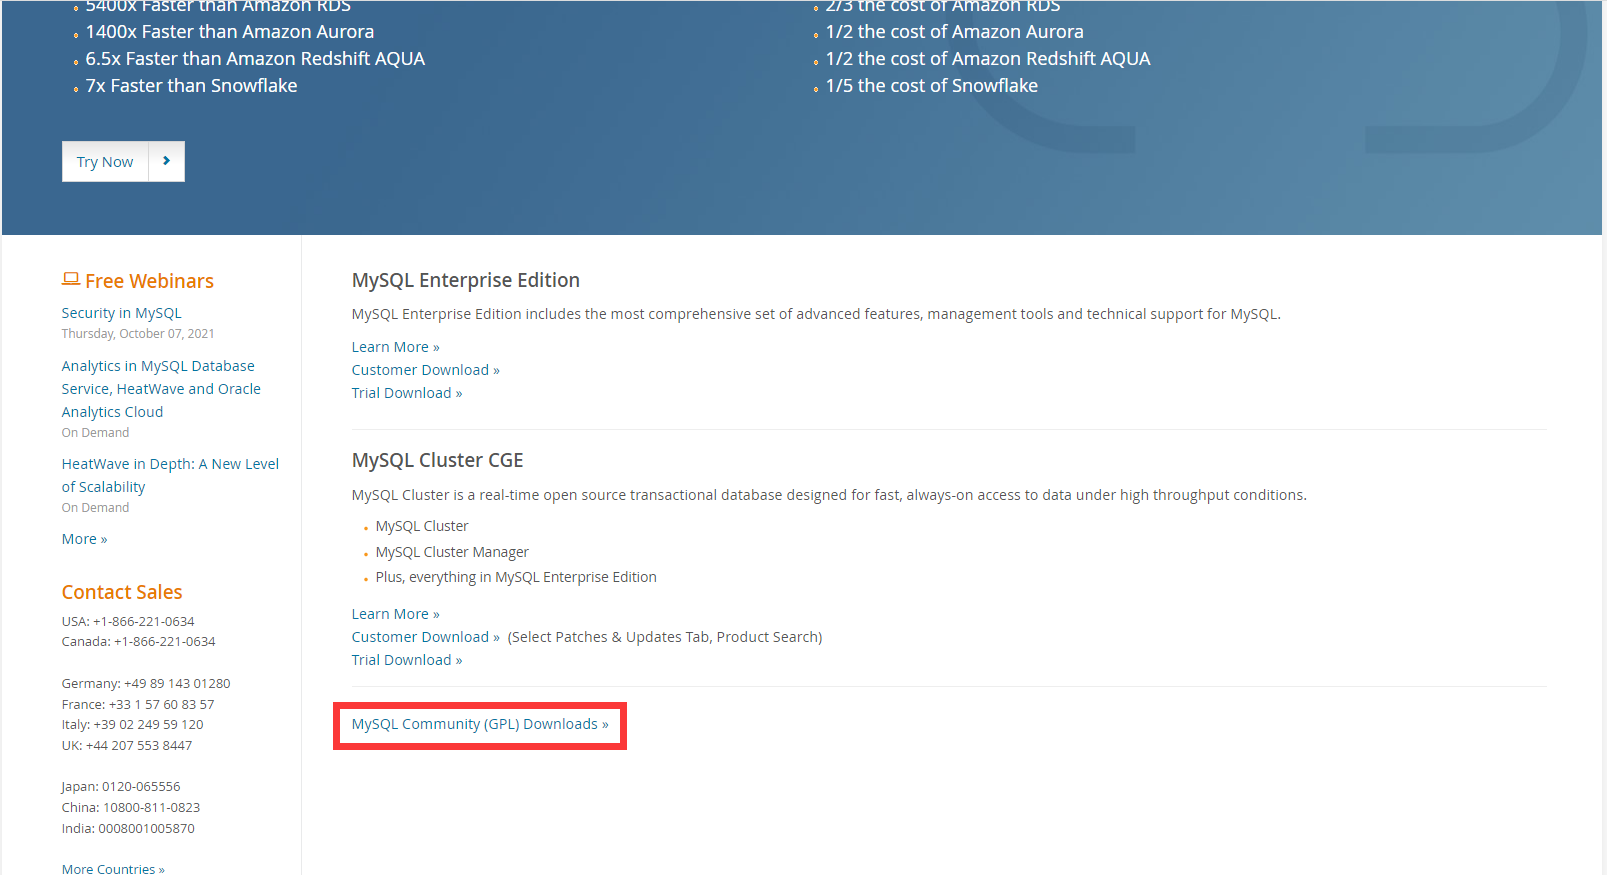Click Learn More under MySQL Enterprise Edition
The width and height of the screenshot is (1607, 875).
pos(395,347)
